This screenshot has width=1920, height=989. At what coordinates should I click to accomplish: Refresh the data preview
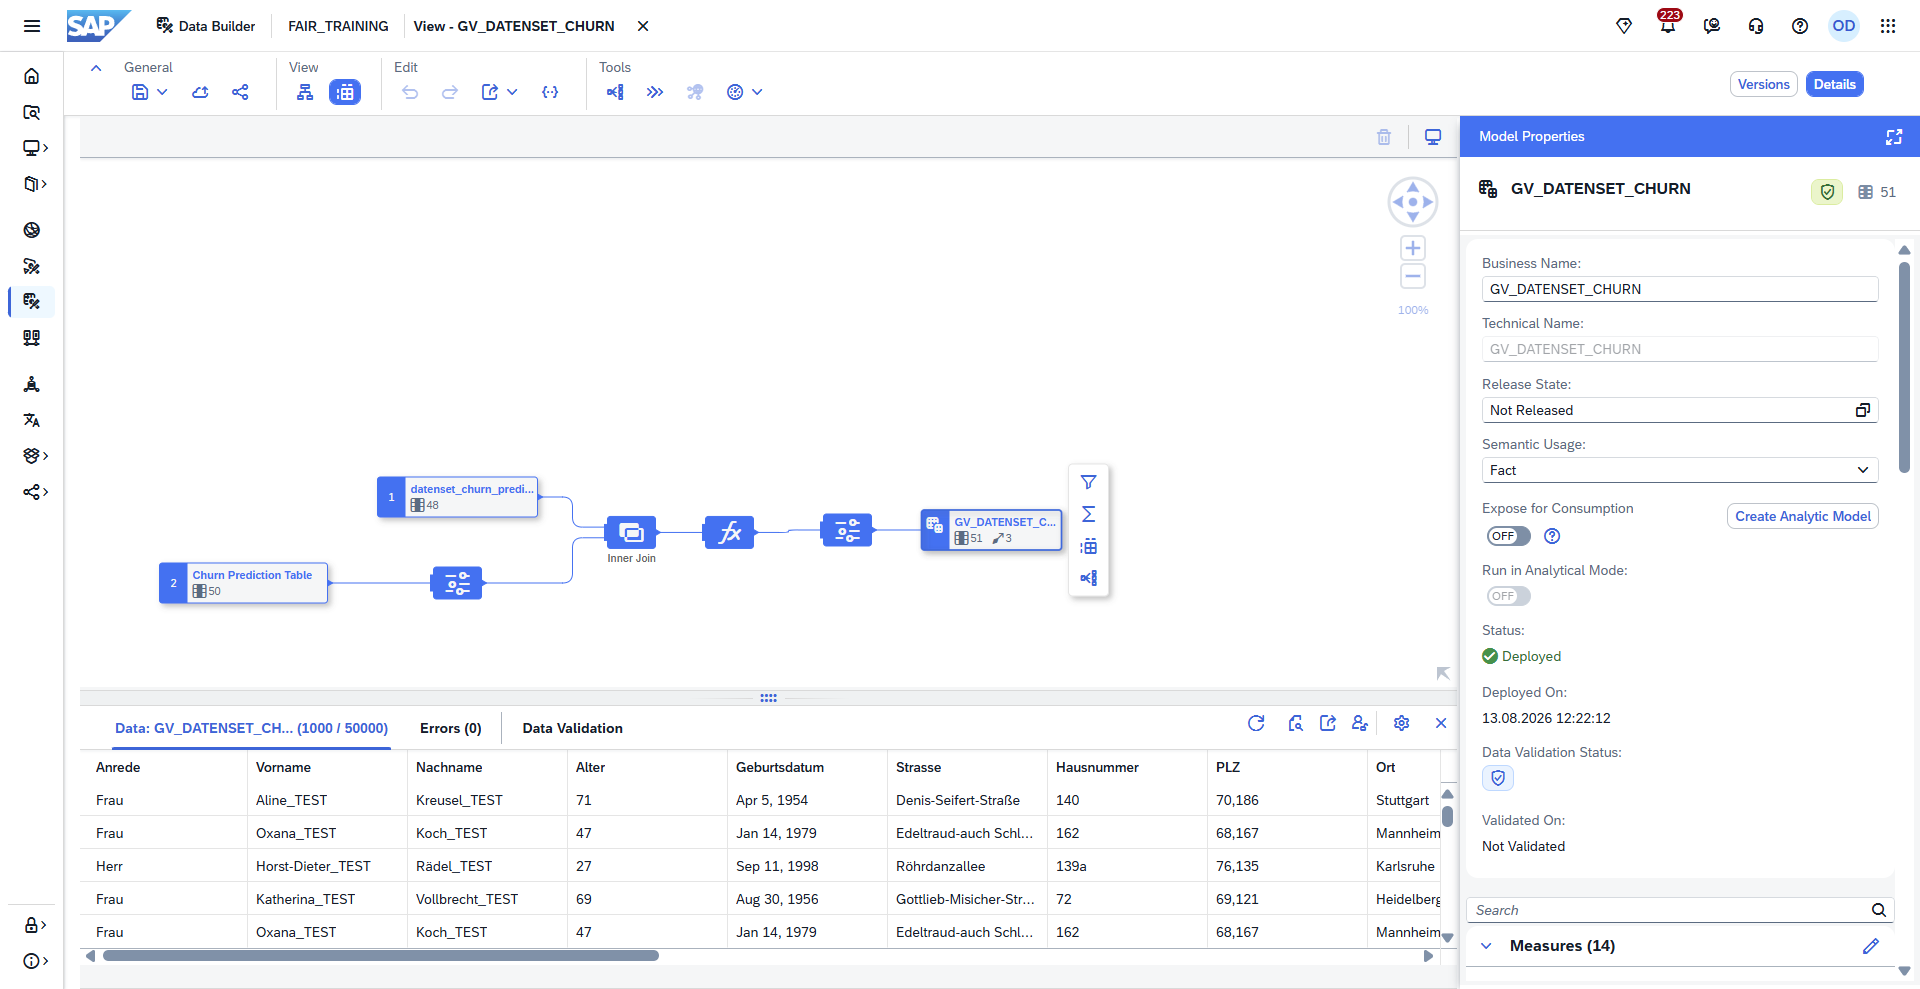(x=1256, y=723)
